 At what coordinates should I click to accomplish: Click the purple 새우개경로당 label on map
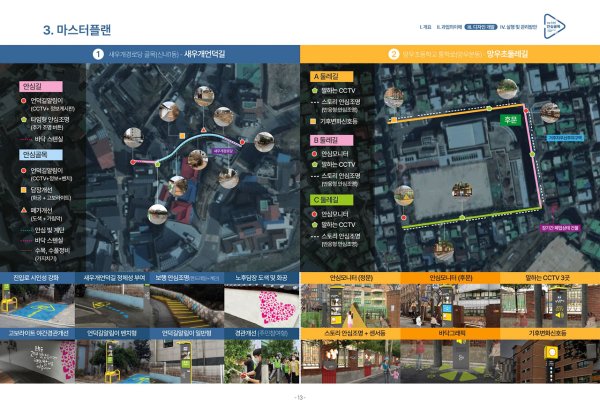pos(223,151)
